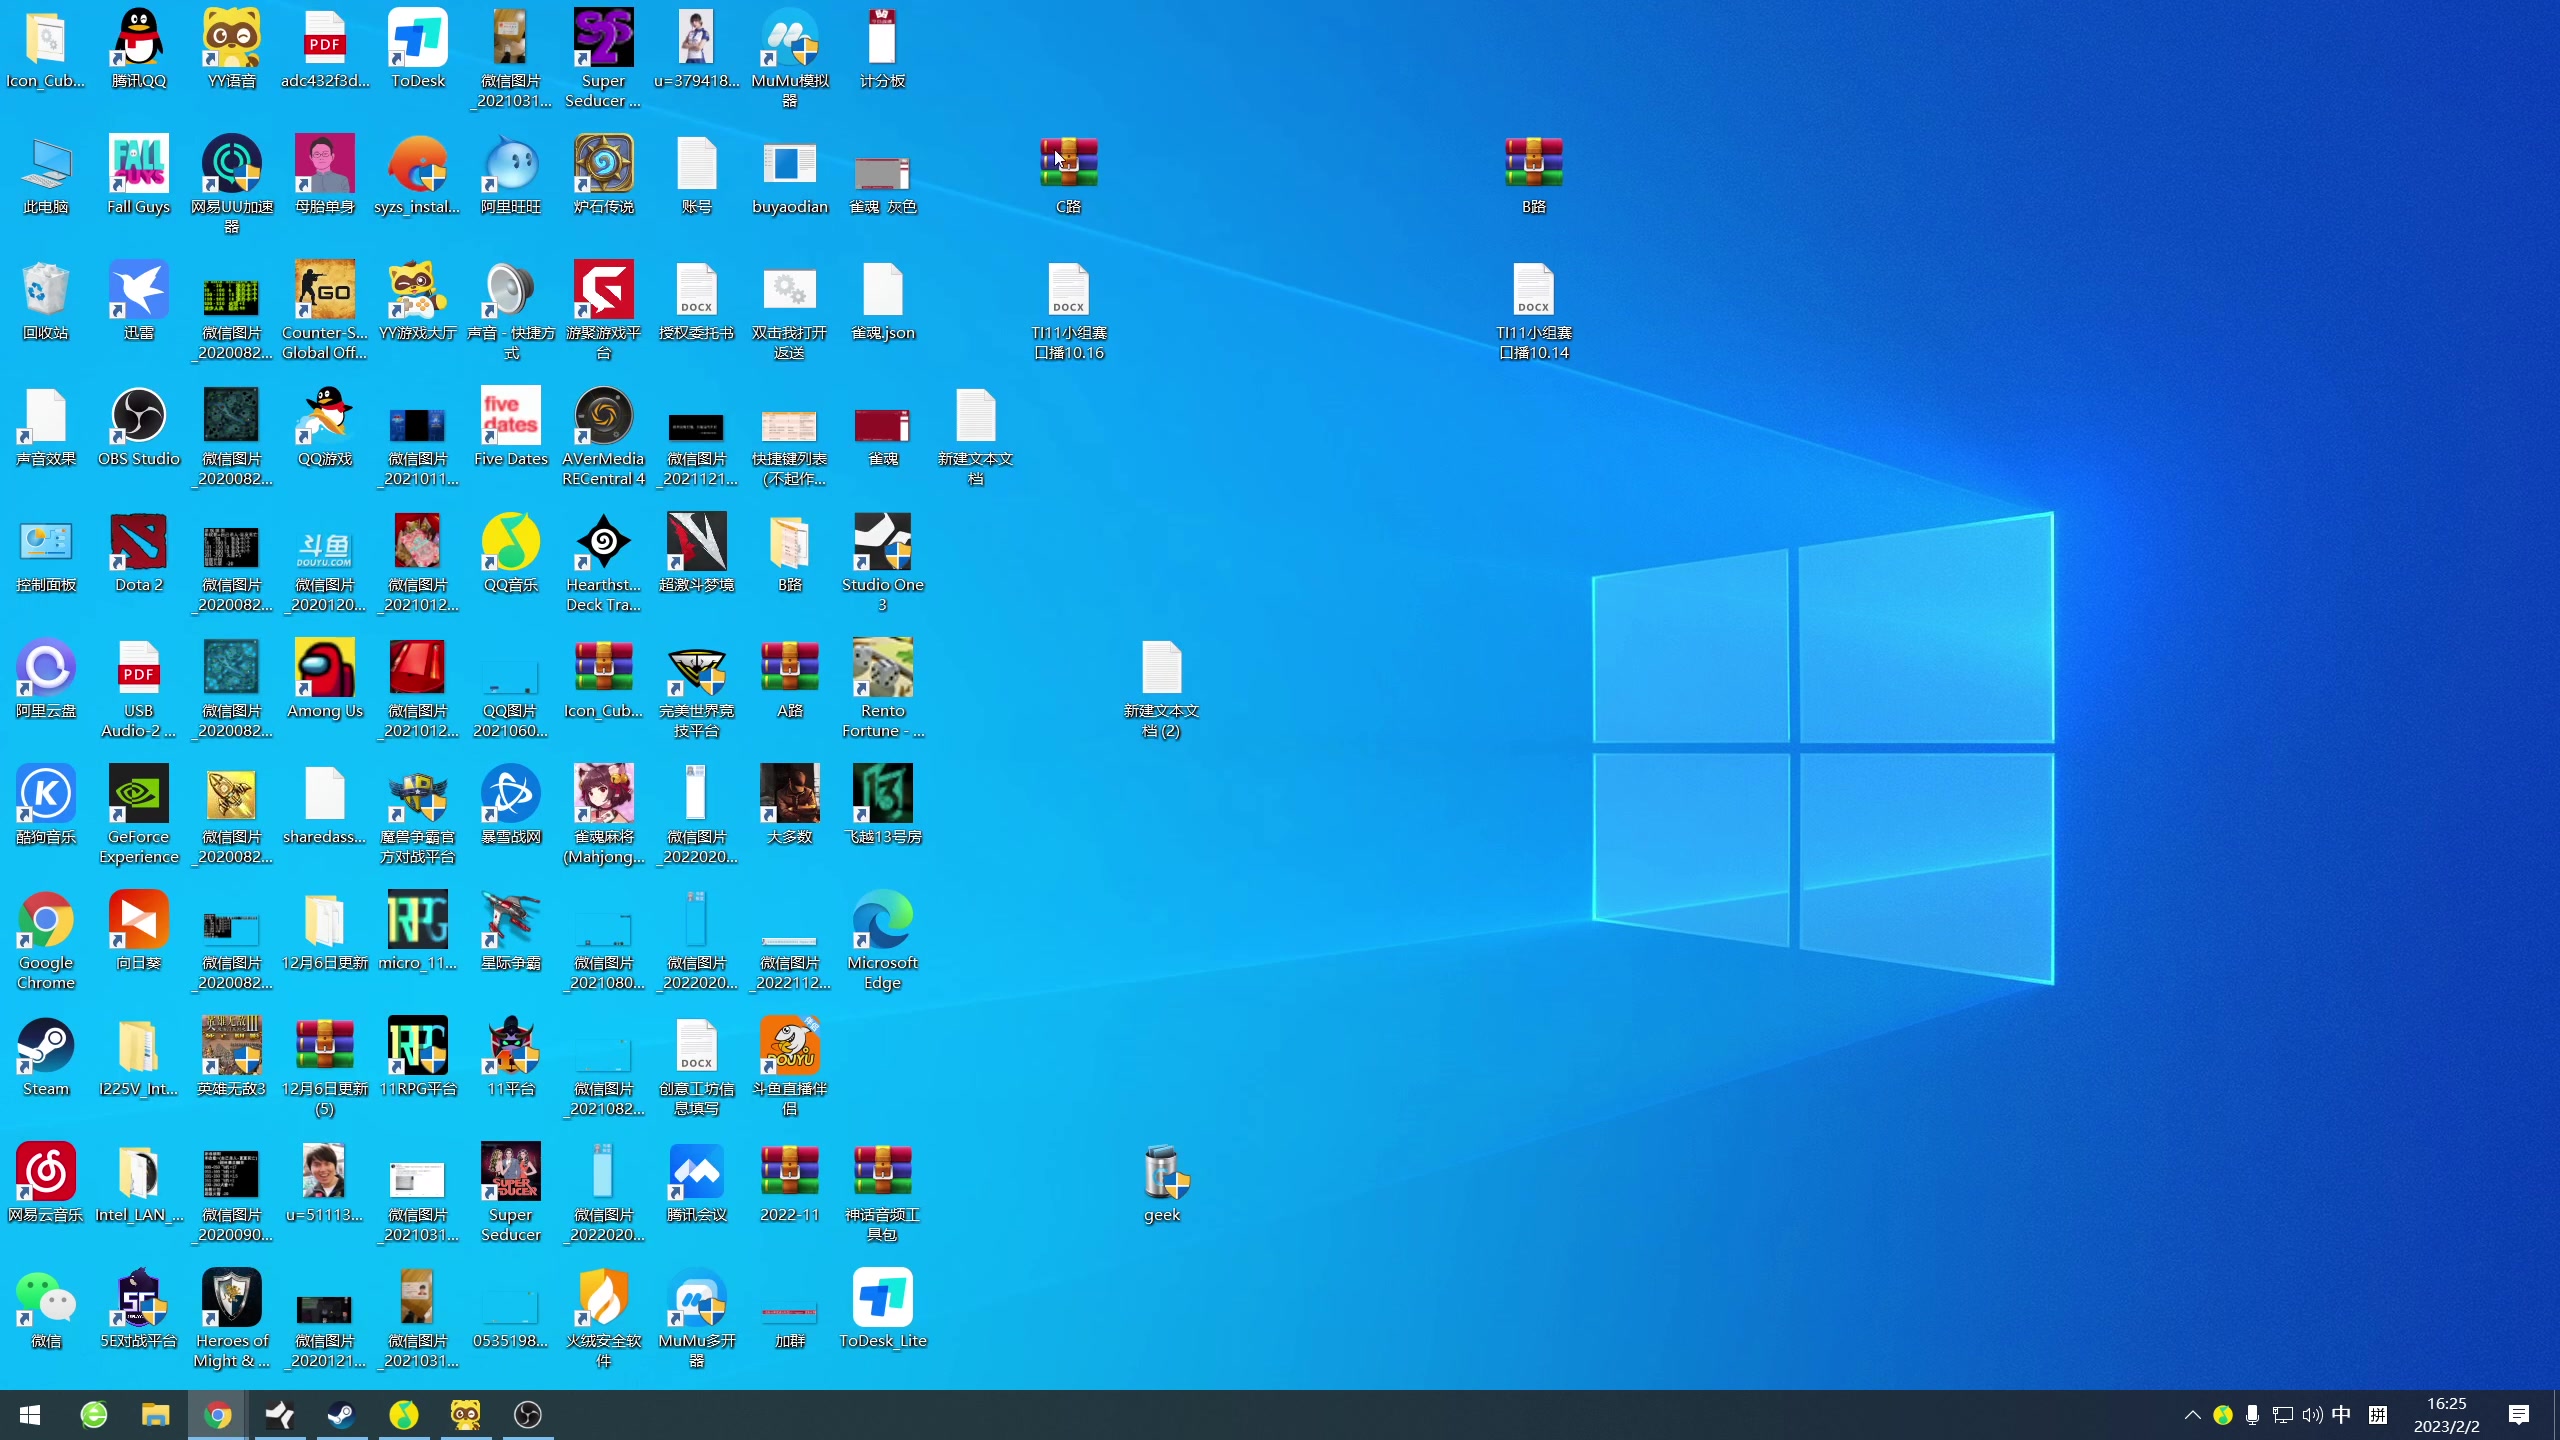Switch to Chrome in the taskbar
This screenshot has height=1440, width=2560.
coord(217,1415)
